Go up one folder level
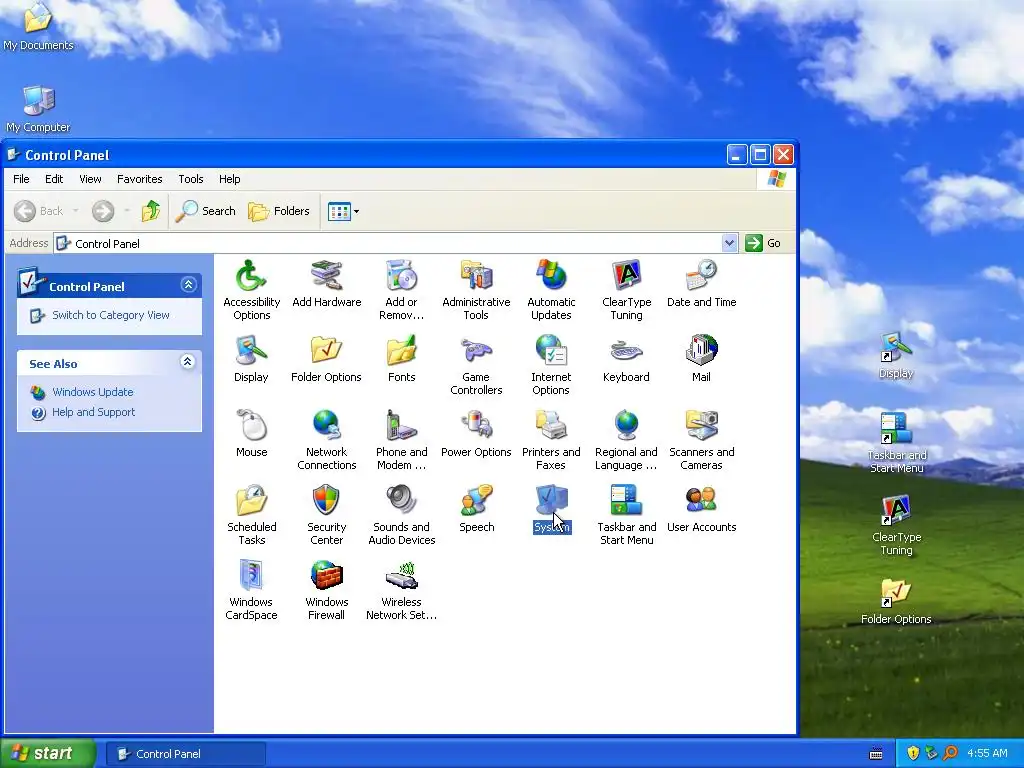Viewport: 1024px width, 768px height. 151,211
